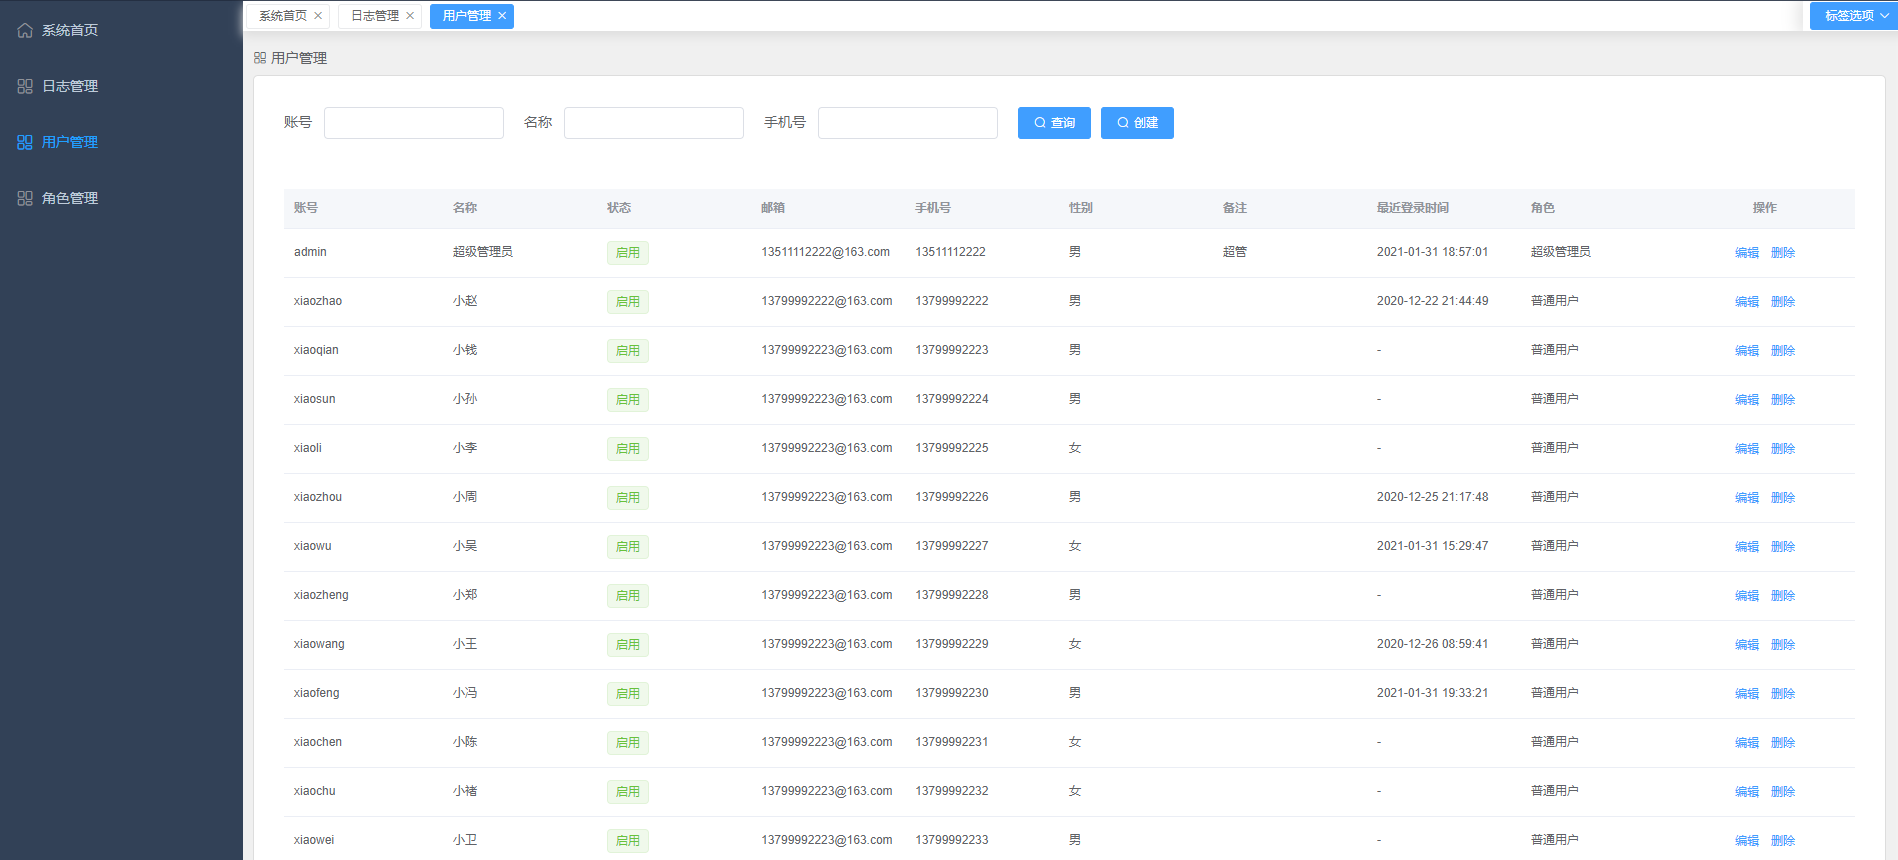Viewport: 1898px width, 860px height.
Task: Edit the xiaozheng user
Action: pos(1747,596)
